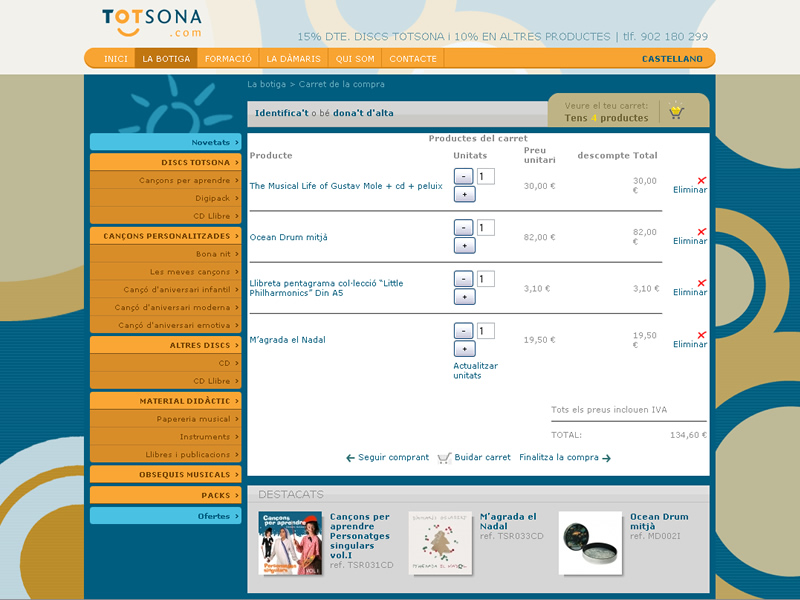Open the shopping cart basket icon
800x600 pixels.
pyautogui.click(x=677, y=111)
